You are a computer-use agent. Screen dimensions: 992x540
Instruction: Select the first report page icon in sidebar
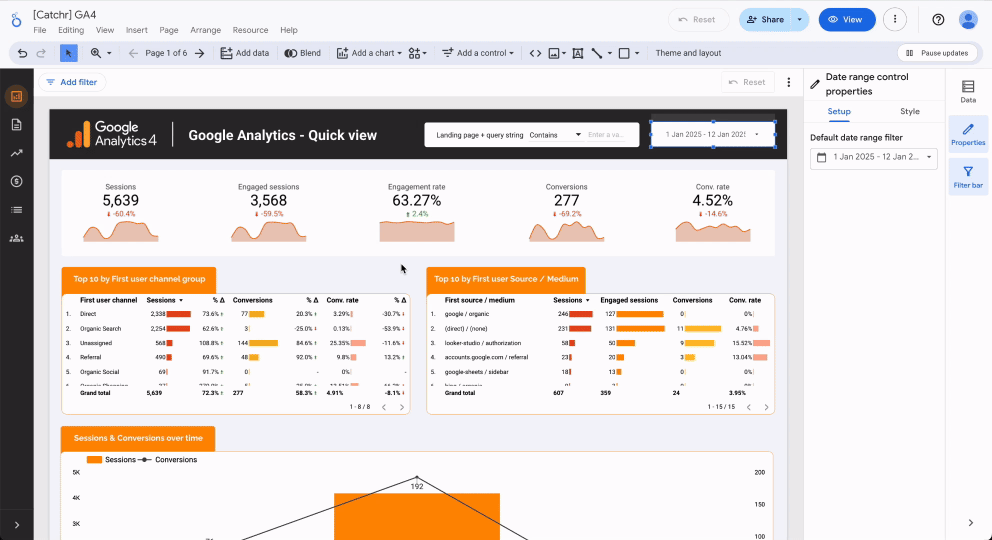16,96
